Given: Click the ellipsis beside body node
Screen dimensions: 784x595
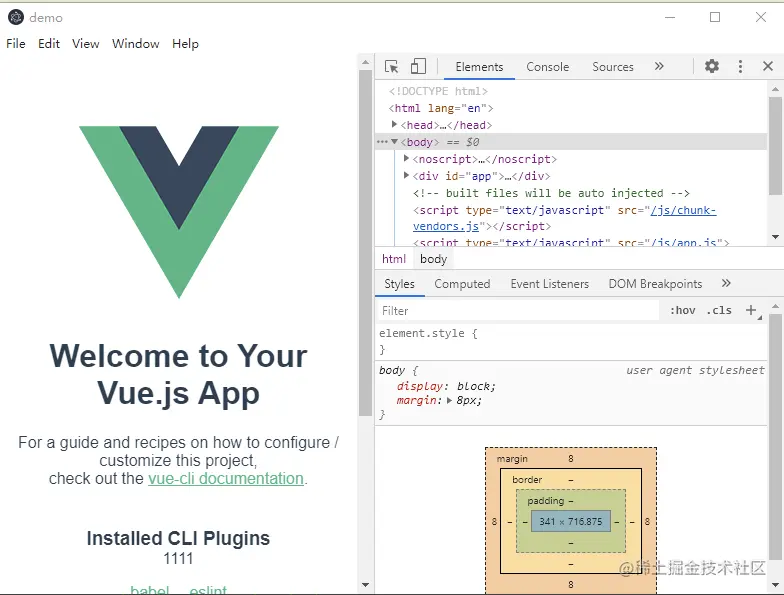Looking at the screenshot, I should [x=382, y=142].
